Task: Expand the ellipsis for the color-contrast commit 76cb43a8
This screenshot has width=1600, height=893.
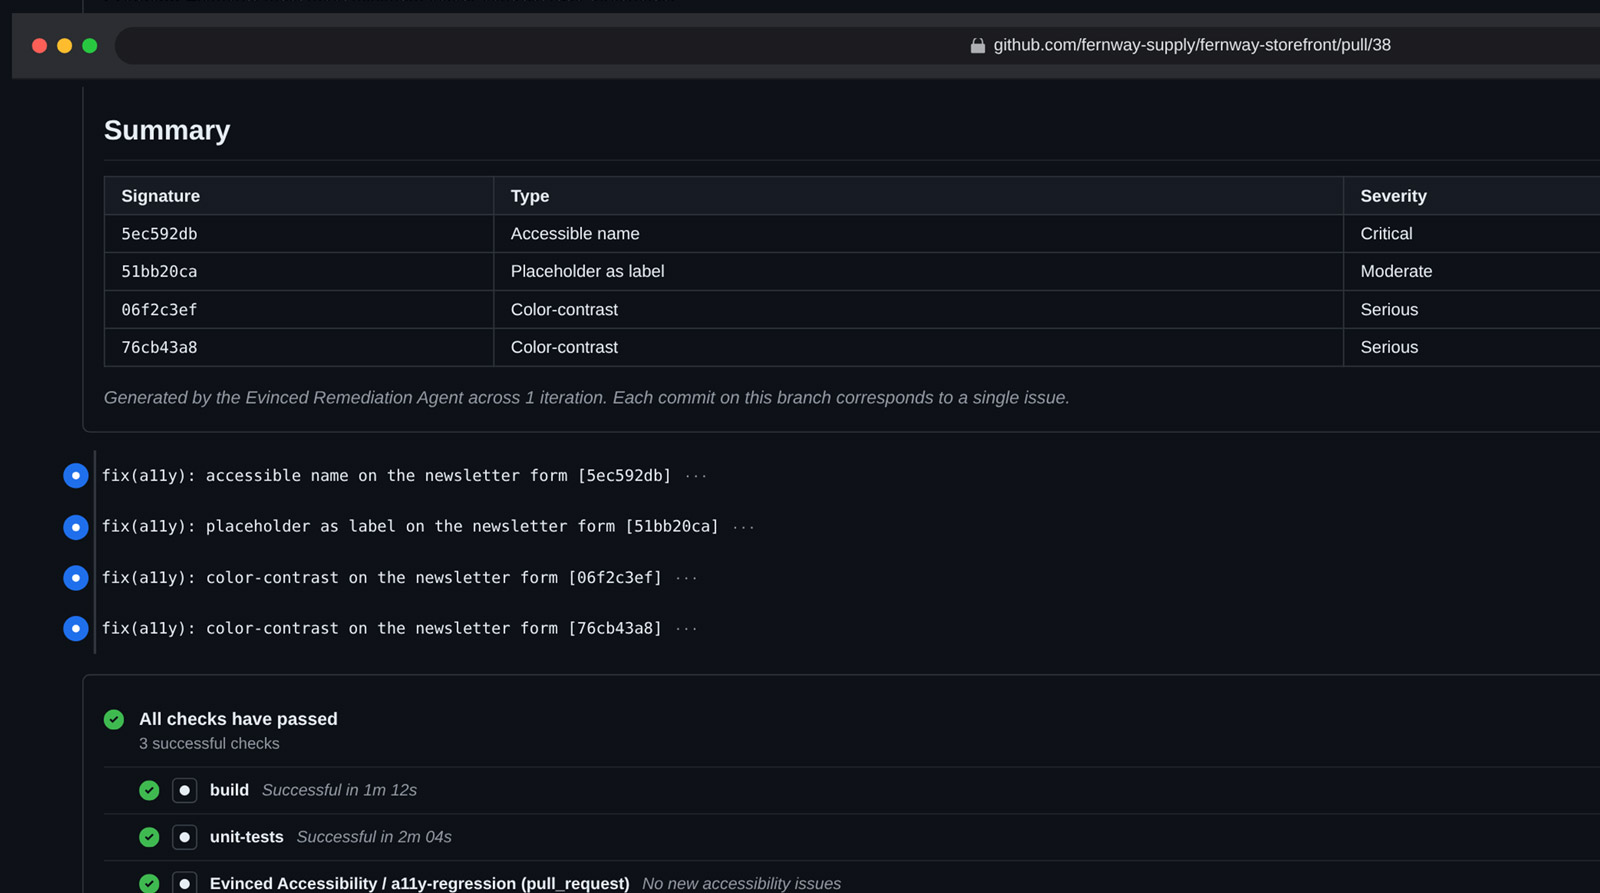Action: 687,629
